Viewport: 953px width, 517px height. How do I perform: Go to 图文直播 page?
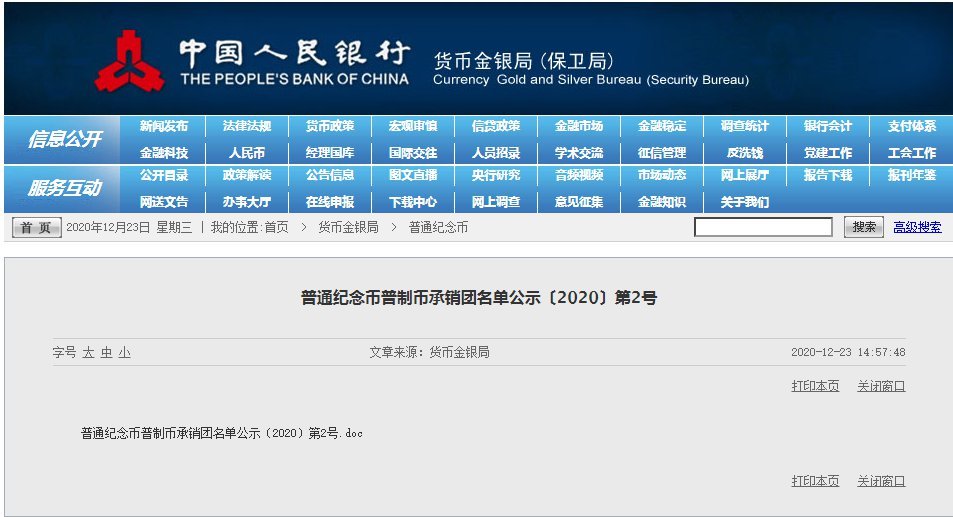pyautogui.click(x=413, y=175)
